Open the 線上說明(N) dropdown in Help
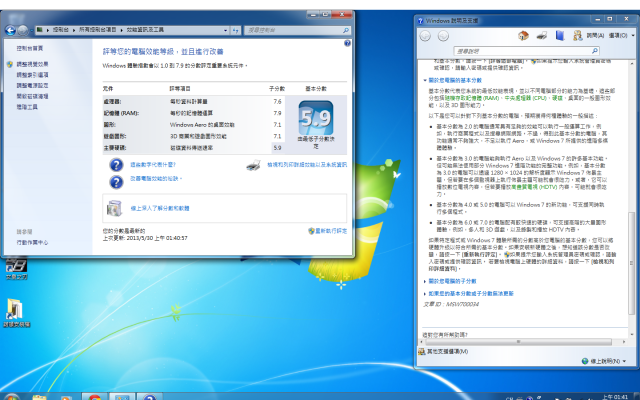The image size is (640, 400). (x=604, y=361)
